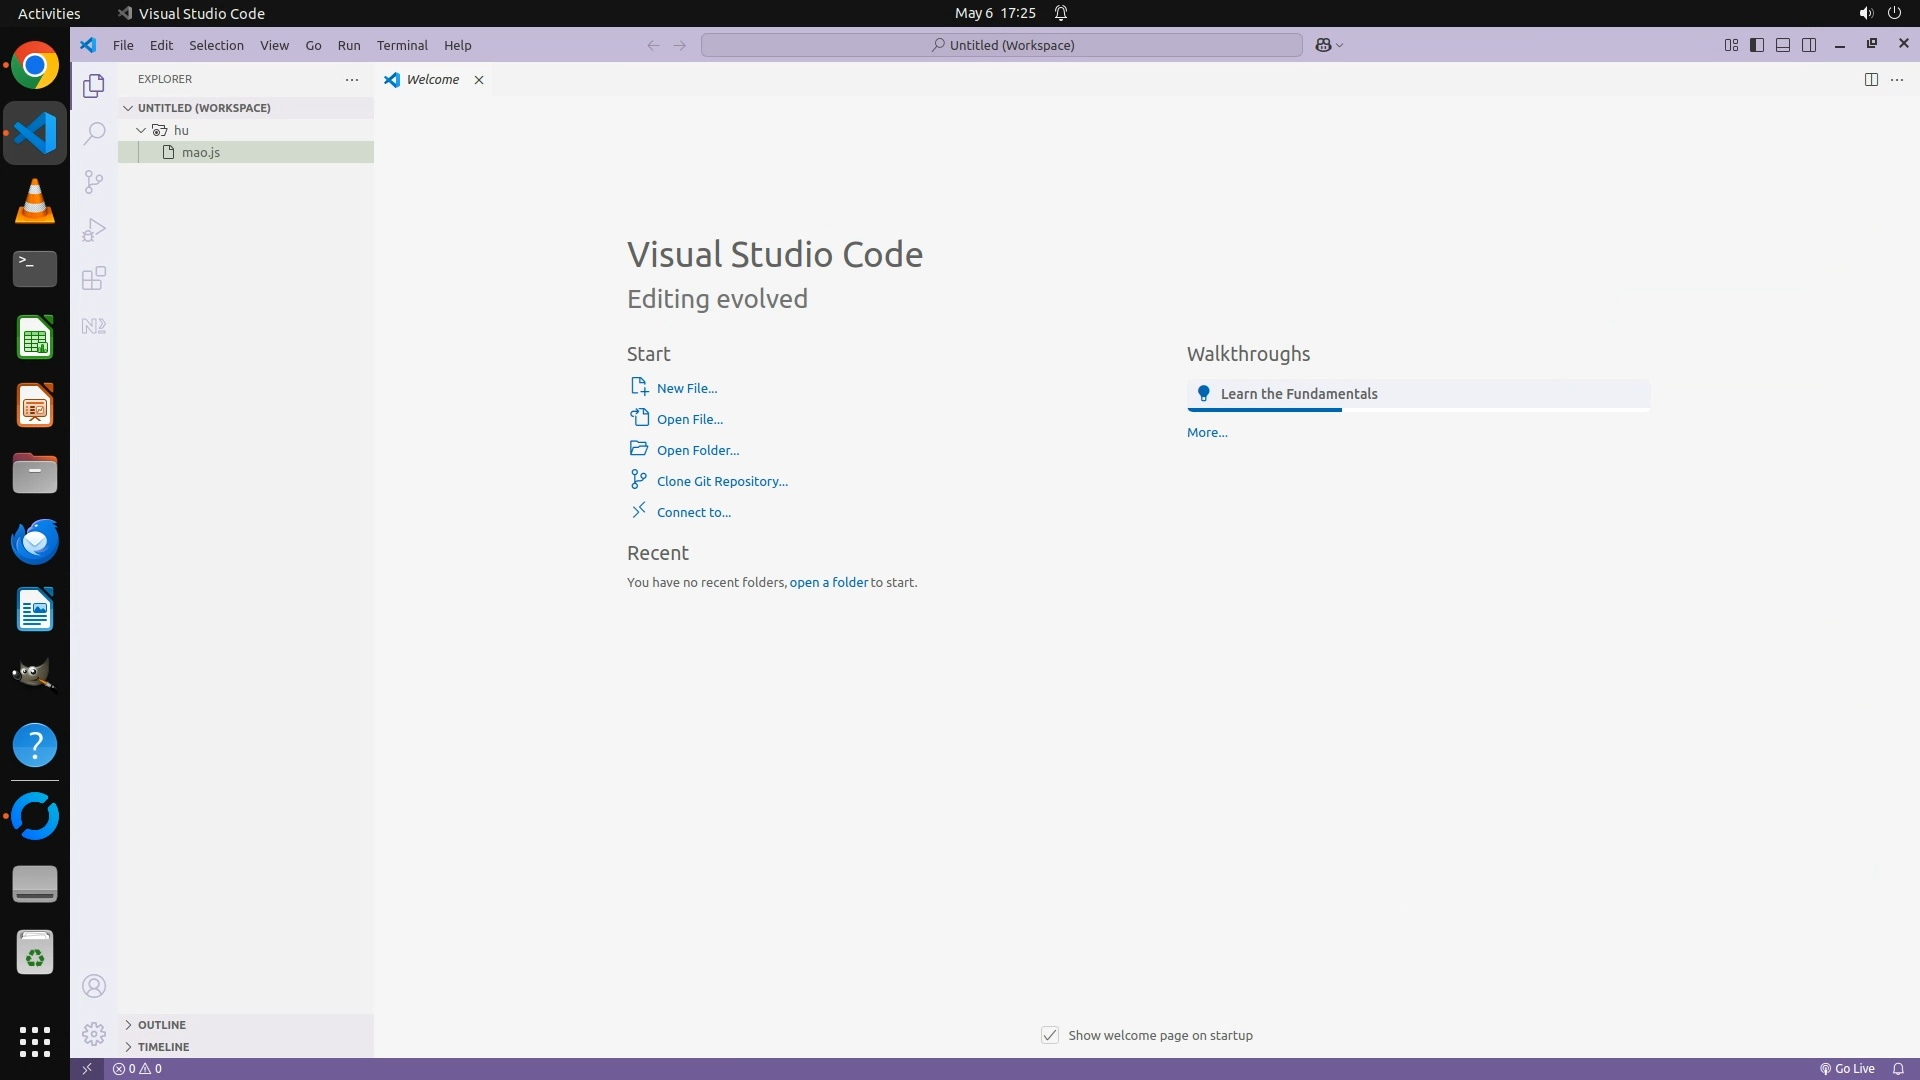Image resolution: width=1920 pixels, height=1080 pixels.
Task: Open the Source Control view
Action: [94, 181]
